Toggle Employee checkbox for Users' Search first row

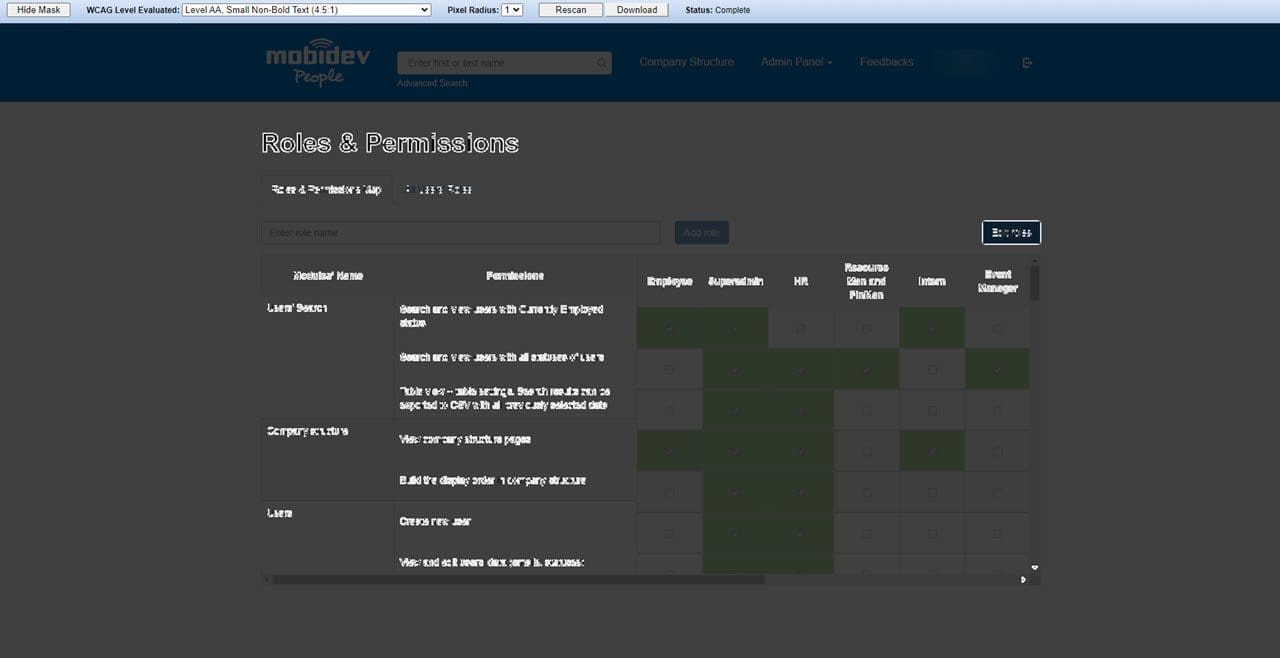click(x=669, y=328)
